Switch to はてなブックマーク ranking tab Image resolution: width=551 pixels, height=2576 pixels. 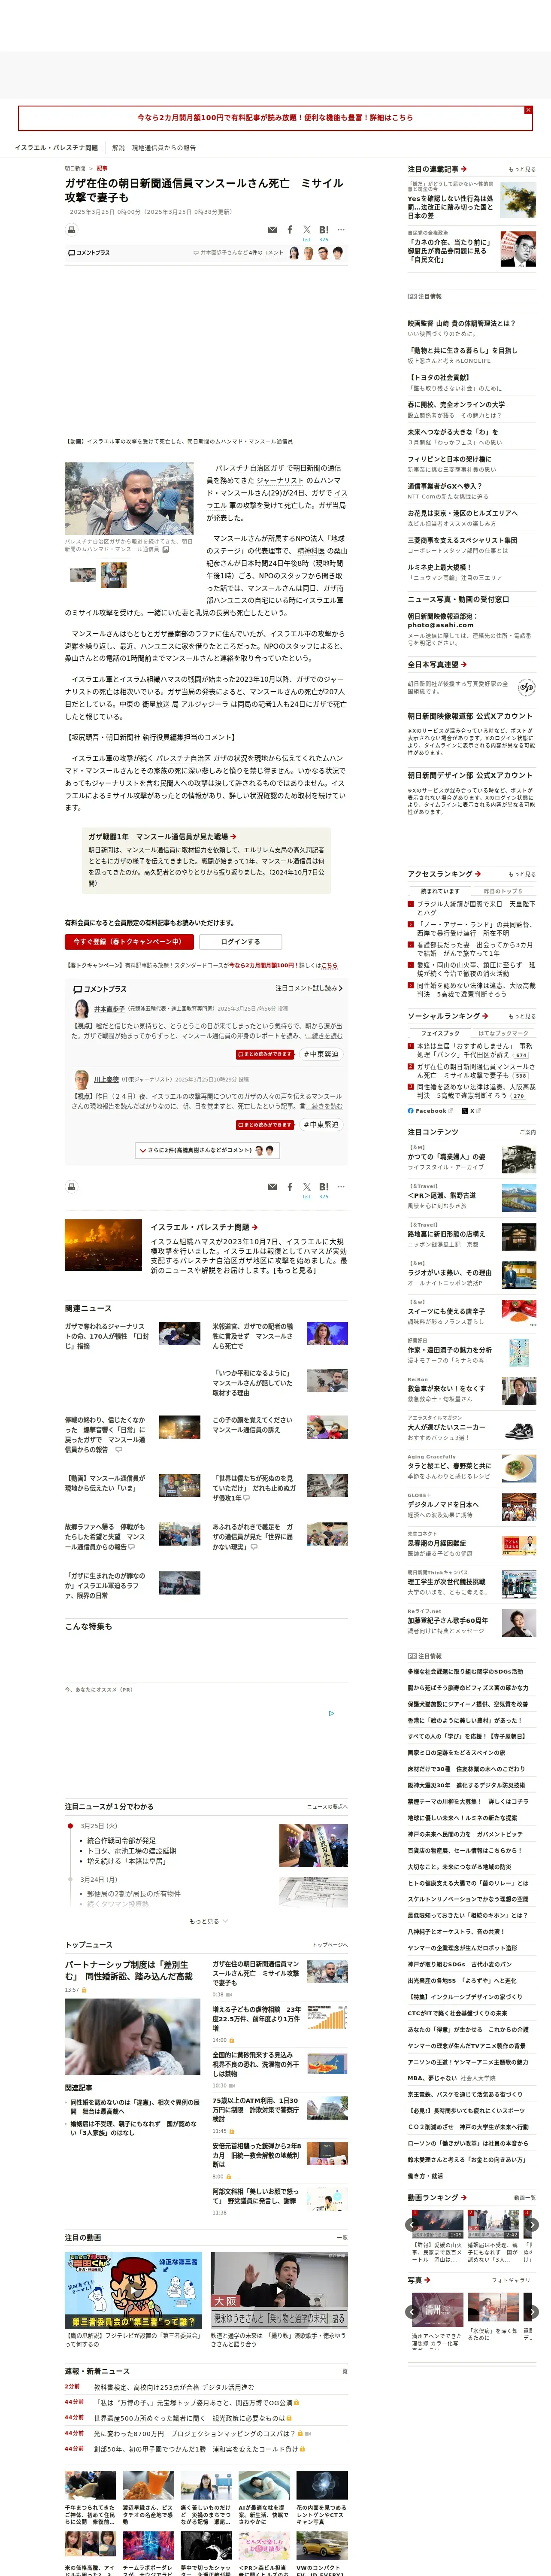click(503, 1033)
